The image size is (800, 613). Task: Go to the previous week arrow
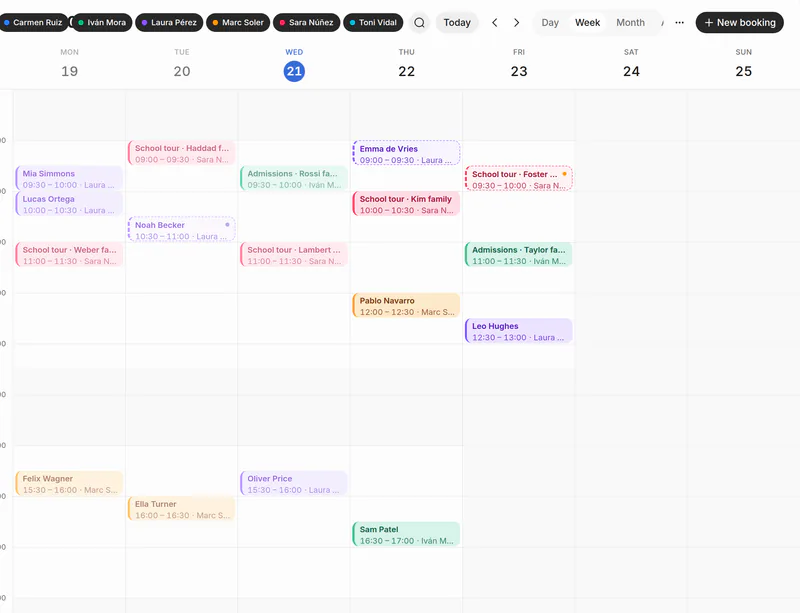click(494, 22)
